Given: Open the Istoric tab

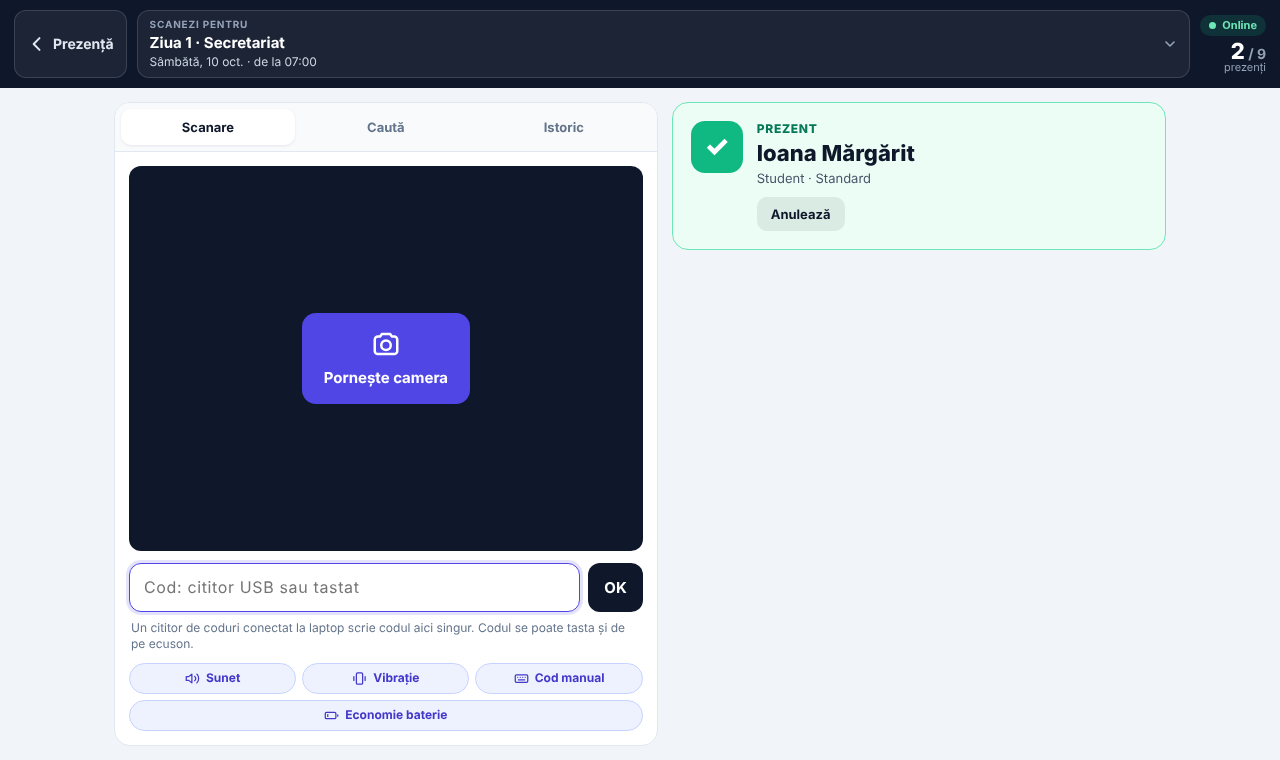Looking at the screenshot, I should pos(564,127).
